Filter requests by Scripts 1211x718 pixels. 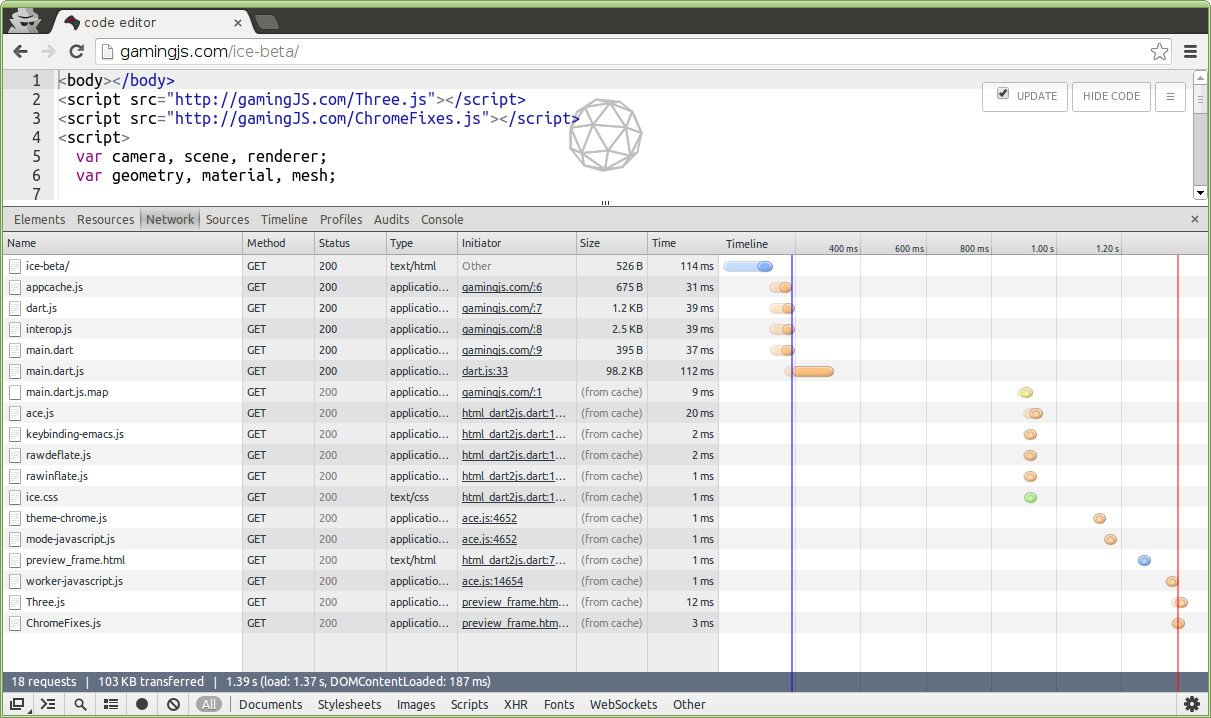coord(469,704)
